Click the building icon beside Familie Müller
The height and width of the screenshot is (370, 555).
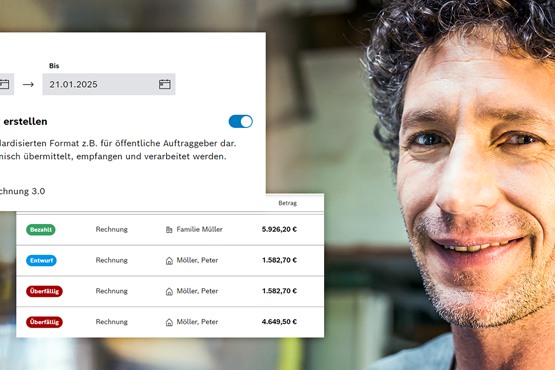coord(169,230)
